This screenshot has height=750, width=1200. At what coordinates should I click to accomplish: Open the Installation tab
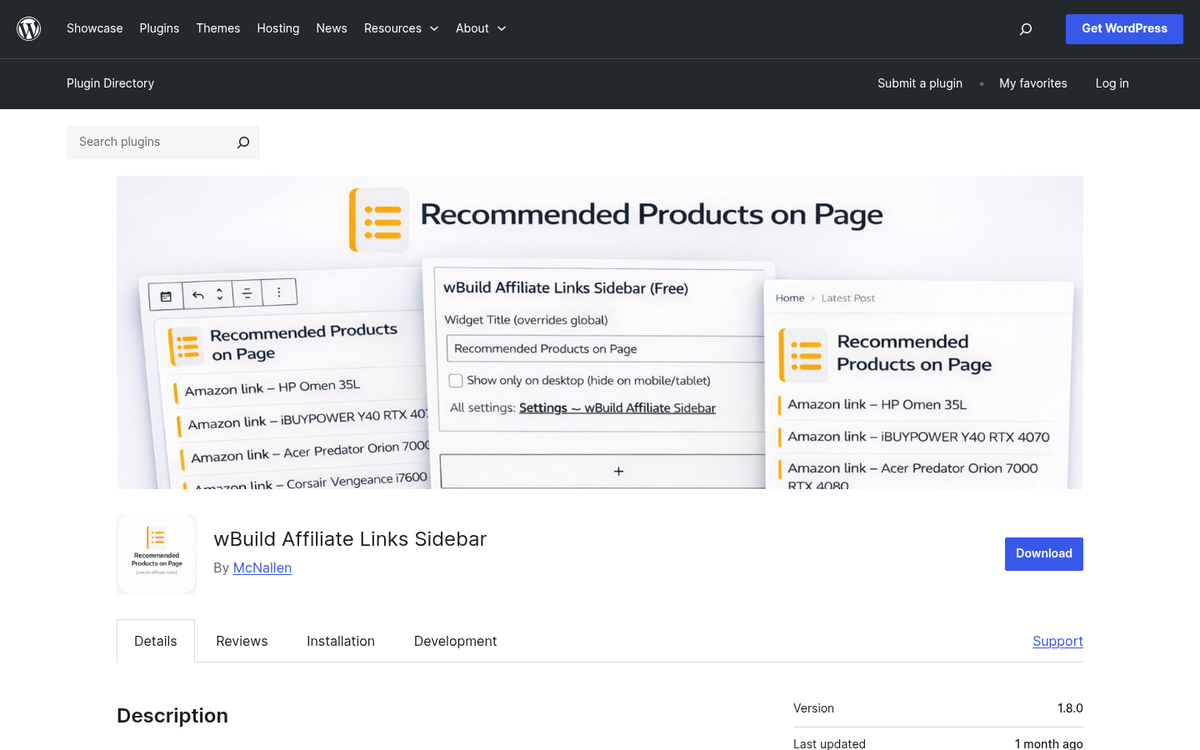coord(340,641)
